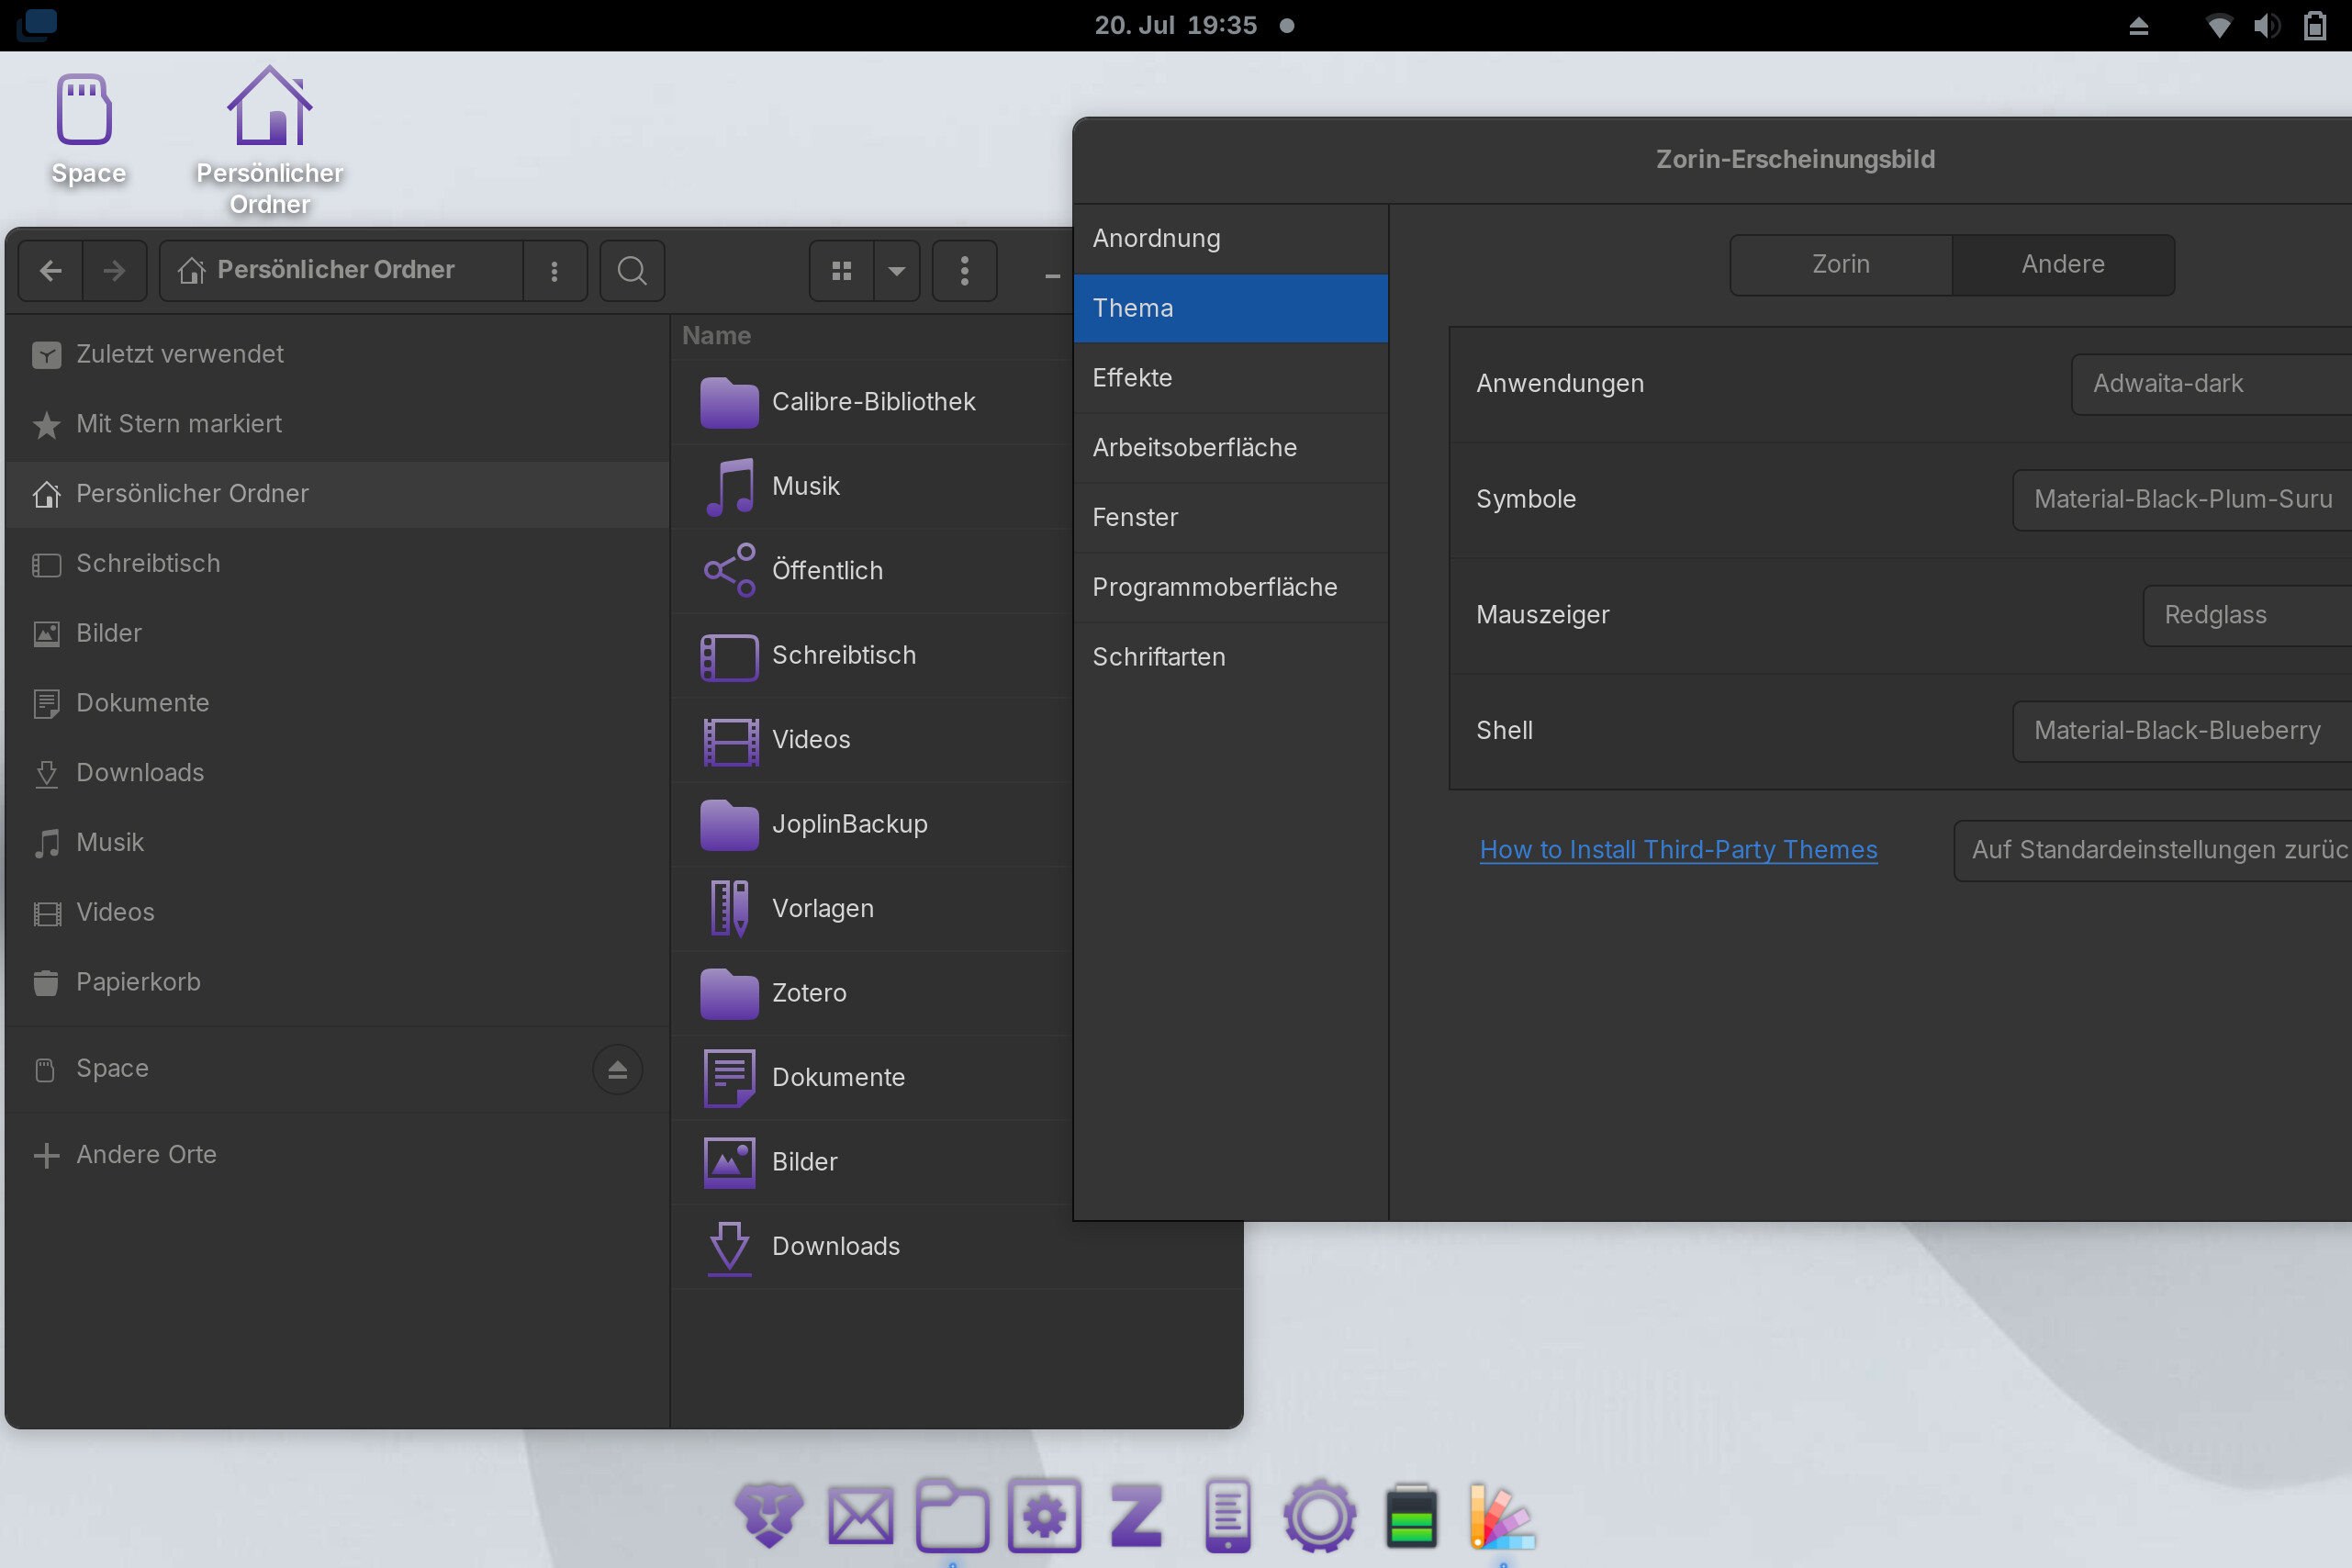The width and height of the screenshot is (2352, 1568).
Task: Open Vorlagen templates folder
Action: tap(873, 908)
